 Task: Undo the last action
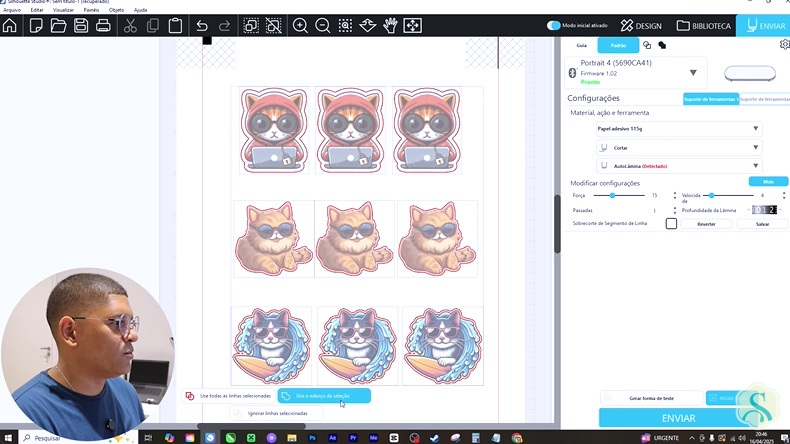pyautogui.click(x=202, y=25)
